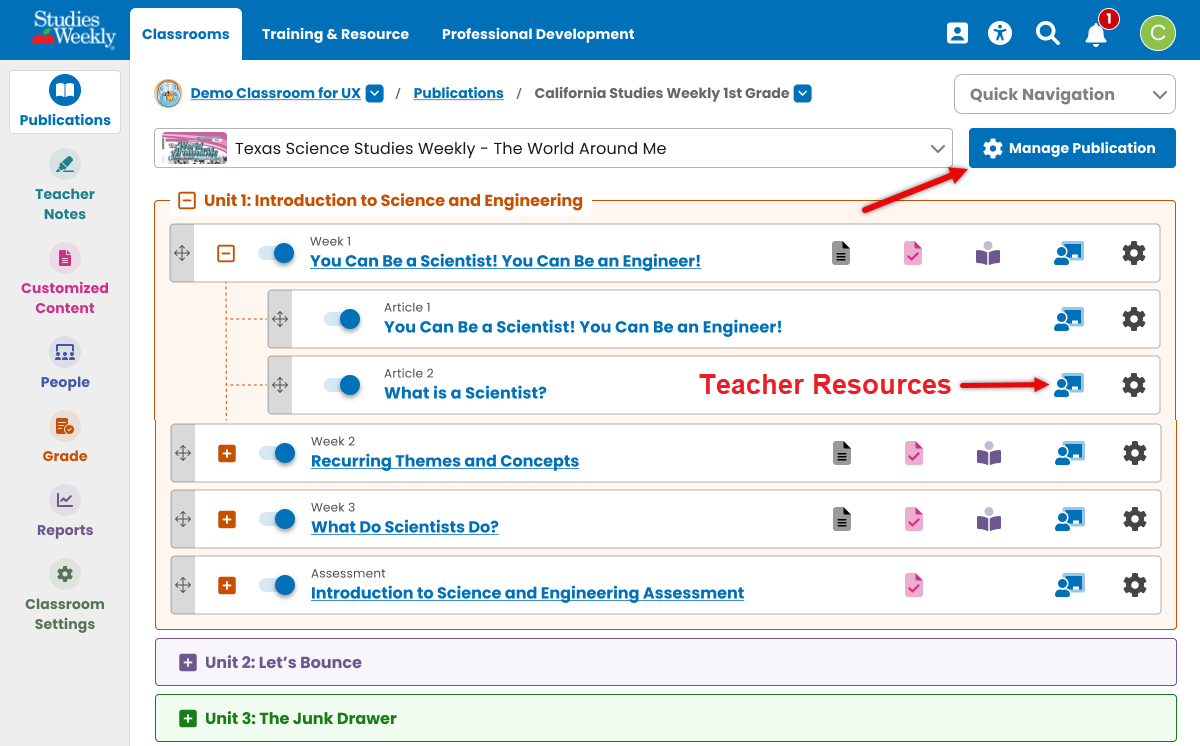Toggle the Assessment row switch
The height and width of the screenshot is (746, 1200).
tap(277, 585)
